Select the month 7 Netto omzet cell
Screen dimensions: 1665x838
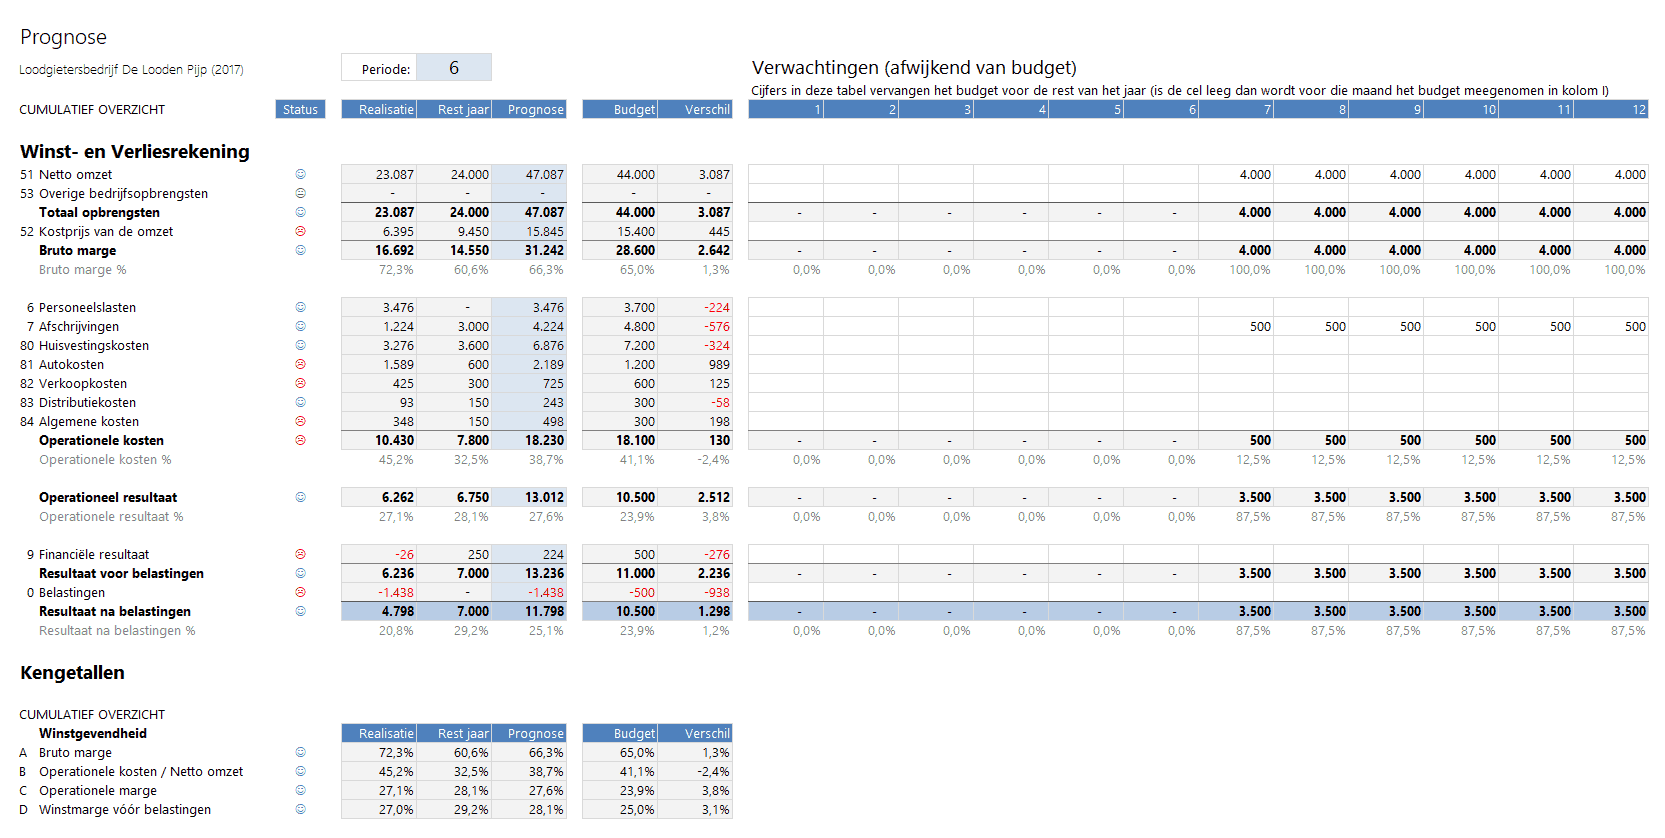click(x=1236, y=174)
